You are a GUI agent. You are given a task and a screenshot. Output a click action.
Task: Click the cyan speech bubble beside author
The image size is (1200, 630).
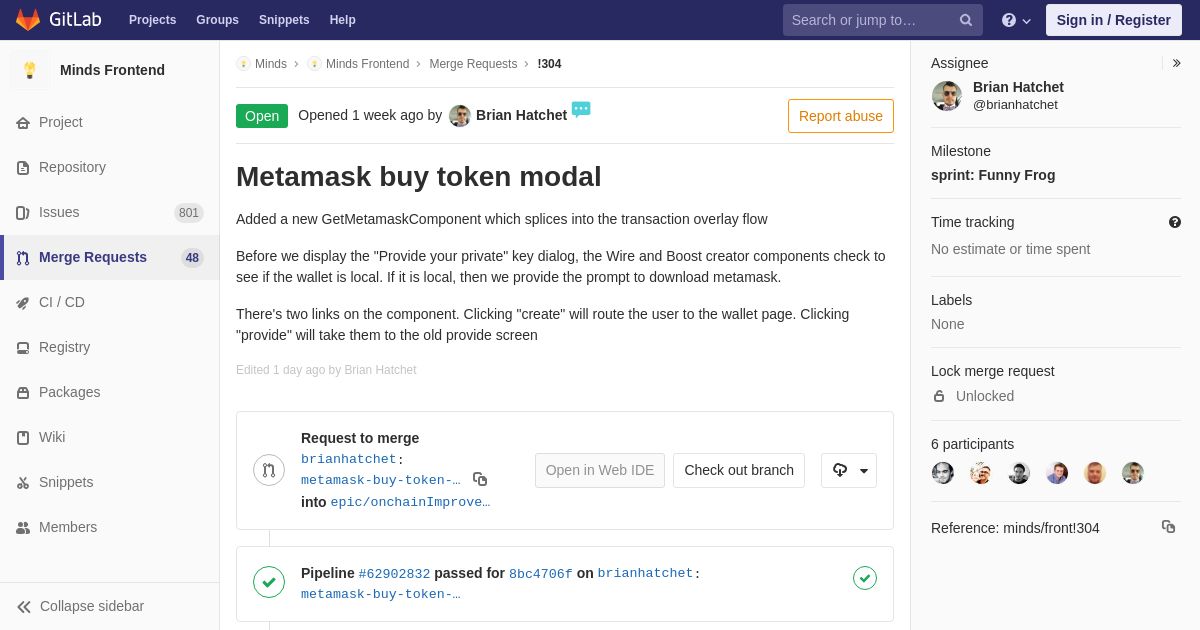click(x=581, y=109)
